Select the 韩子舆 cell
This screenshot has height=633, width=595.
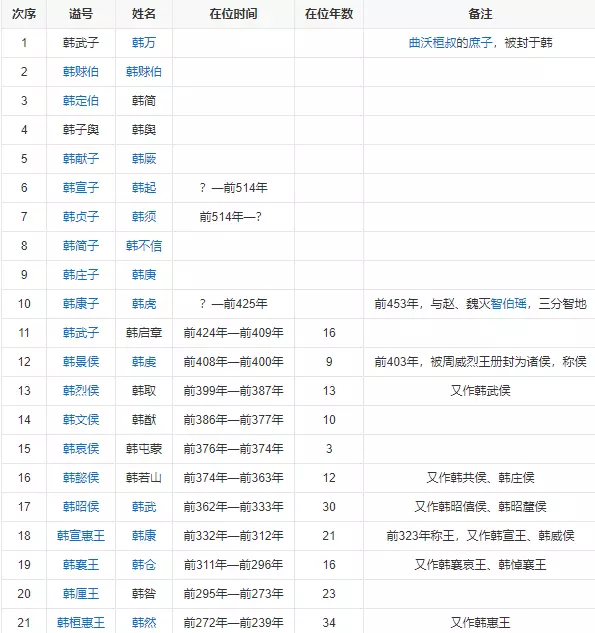coord(81,130)
